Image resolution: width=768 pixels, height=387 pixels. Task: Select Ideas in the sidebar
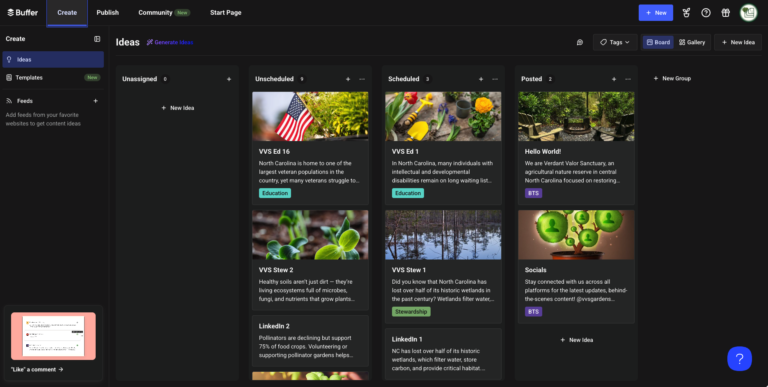point(53,59)
